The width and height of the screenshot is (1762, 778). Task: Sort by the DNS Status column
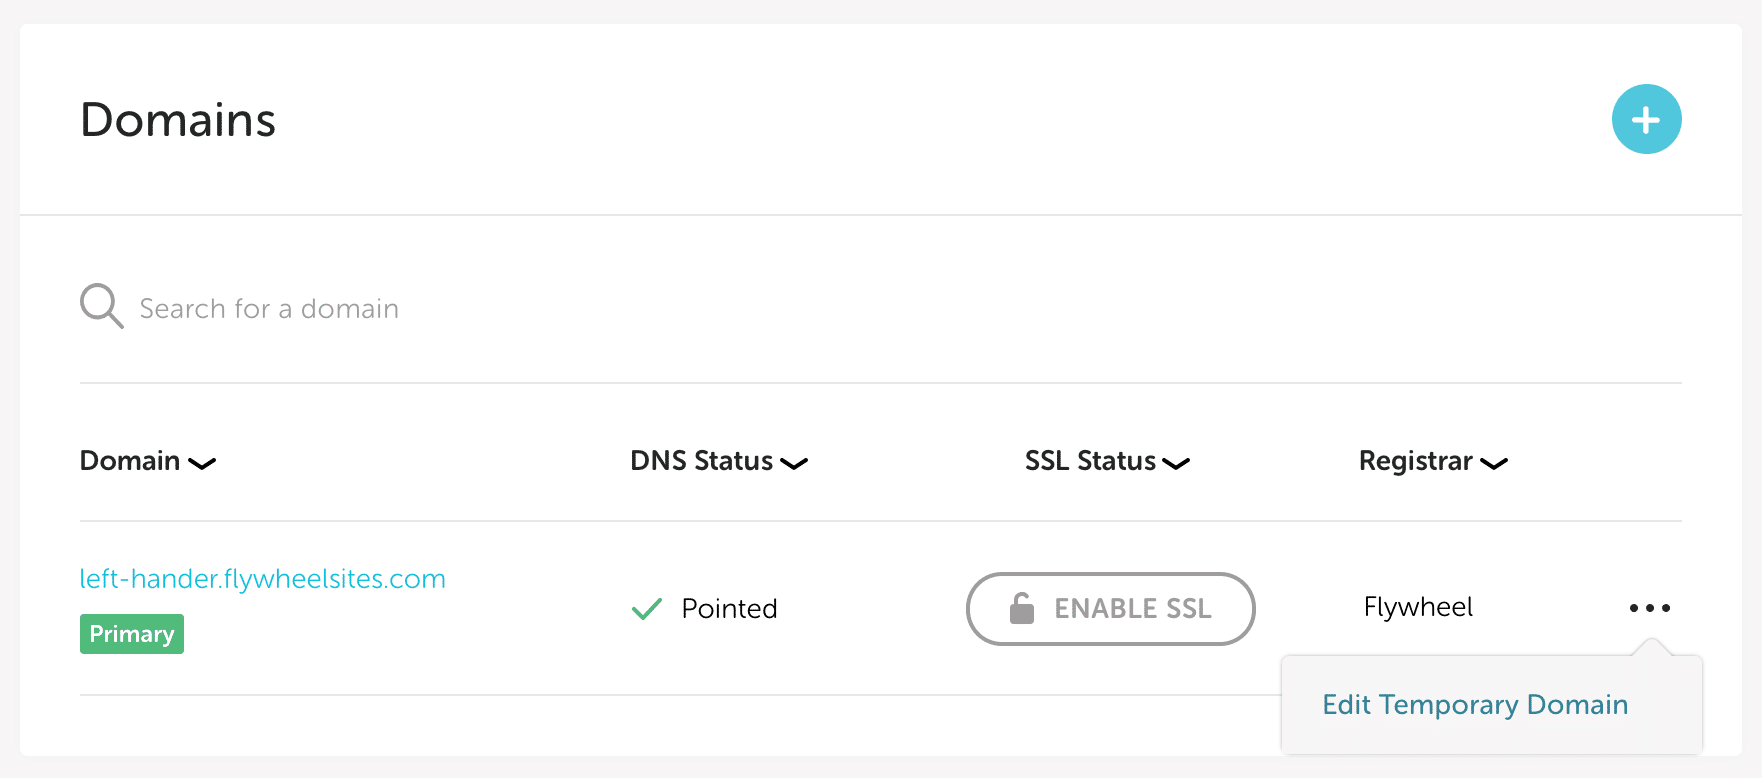[701, 461]
